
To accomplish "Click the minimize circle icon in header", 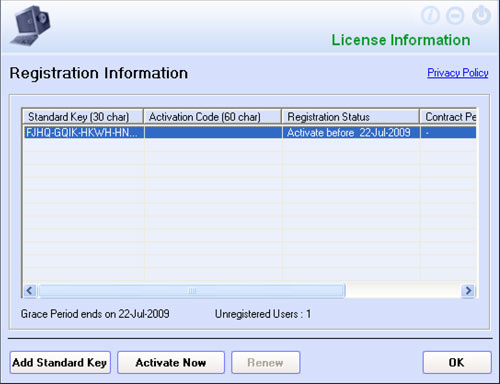I will click(x=455, y=15).
